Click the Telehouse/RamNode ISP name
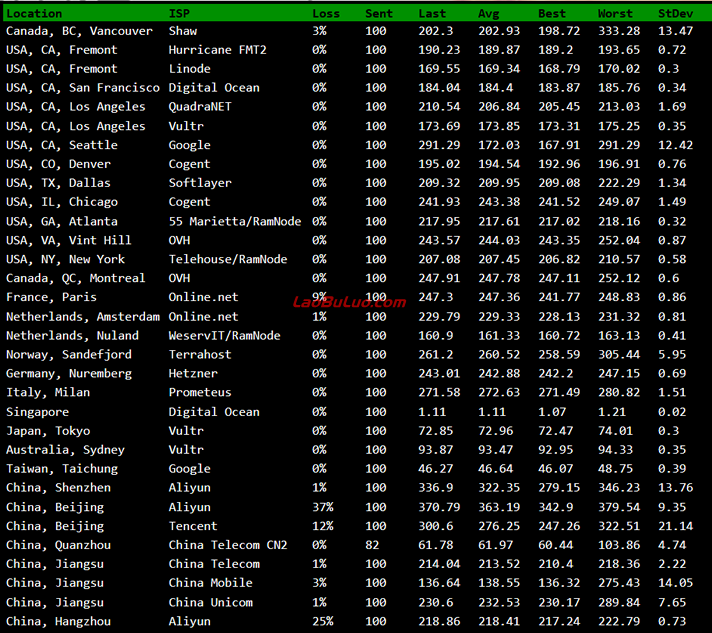The height and width of the screenshot is (633, 712). click(x=228, y=259)
